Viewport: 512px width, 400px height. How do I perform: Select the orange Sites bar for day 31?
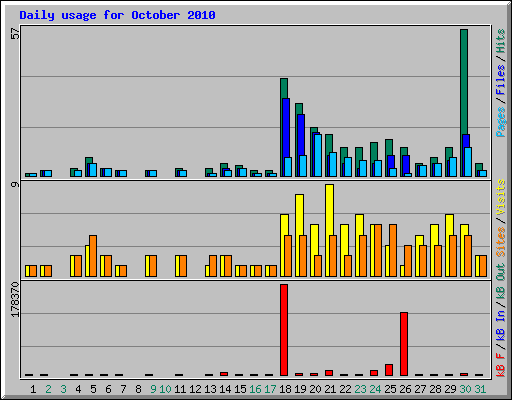click(483, 266)
